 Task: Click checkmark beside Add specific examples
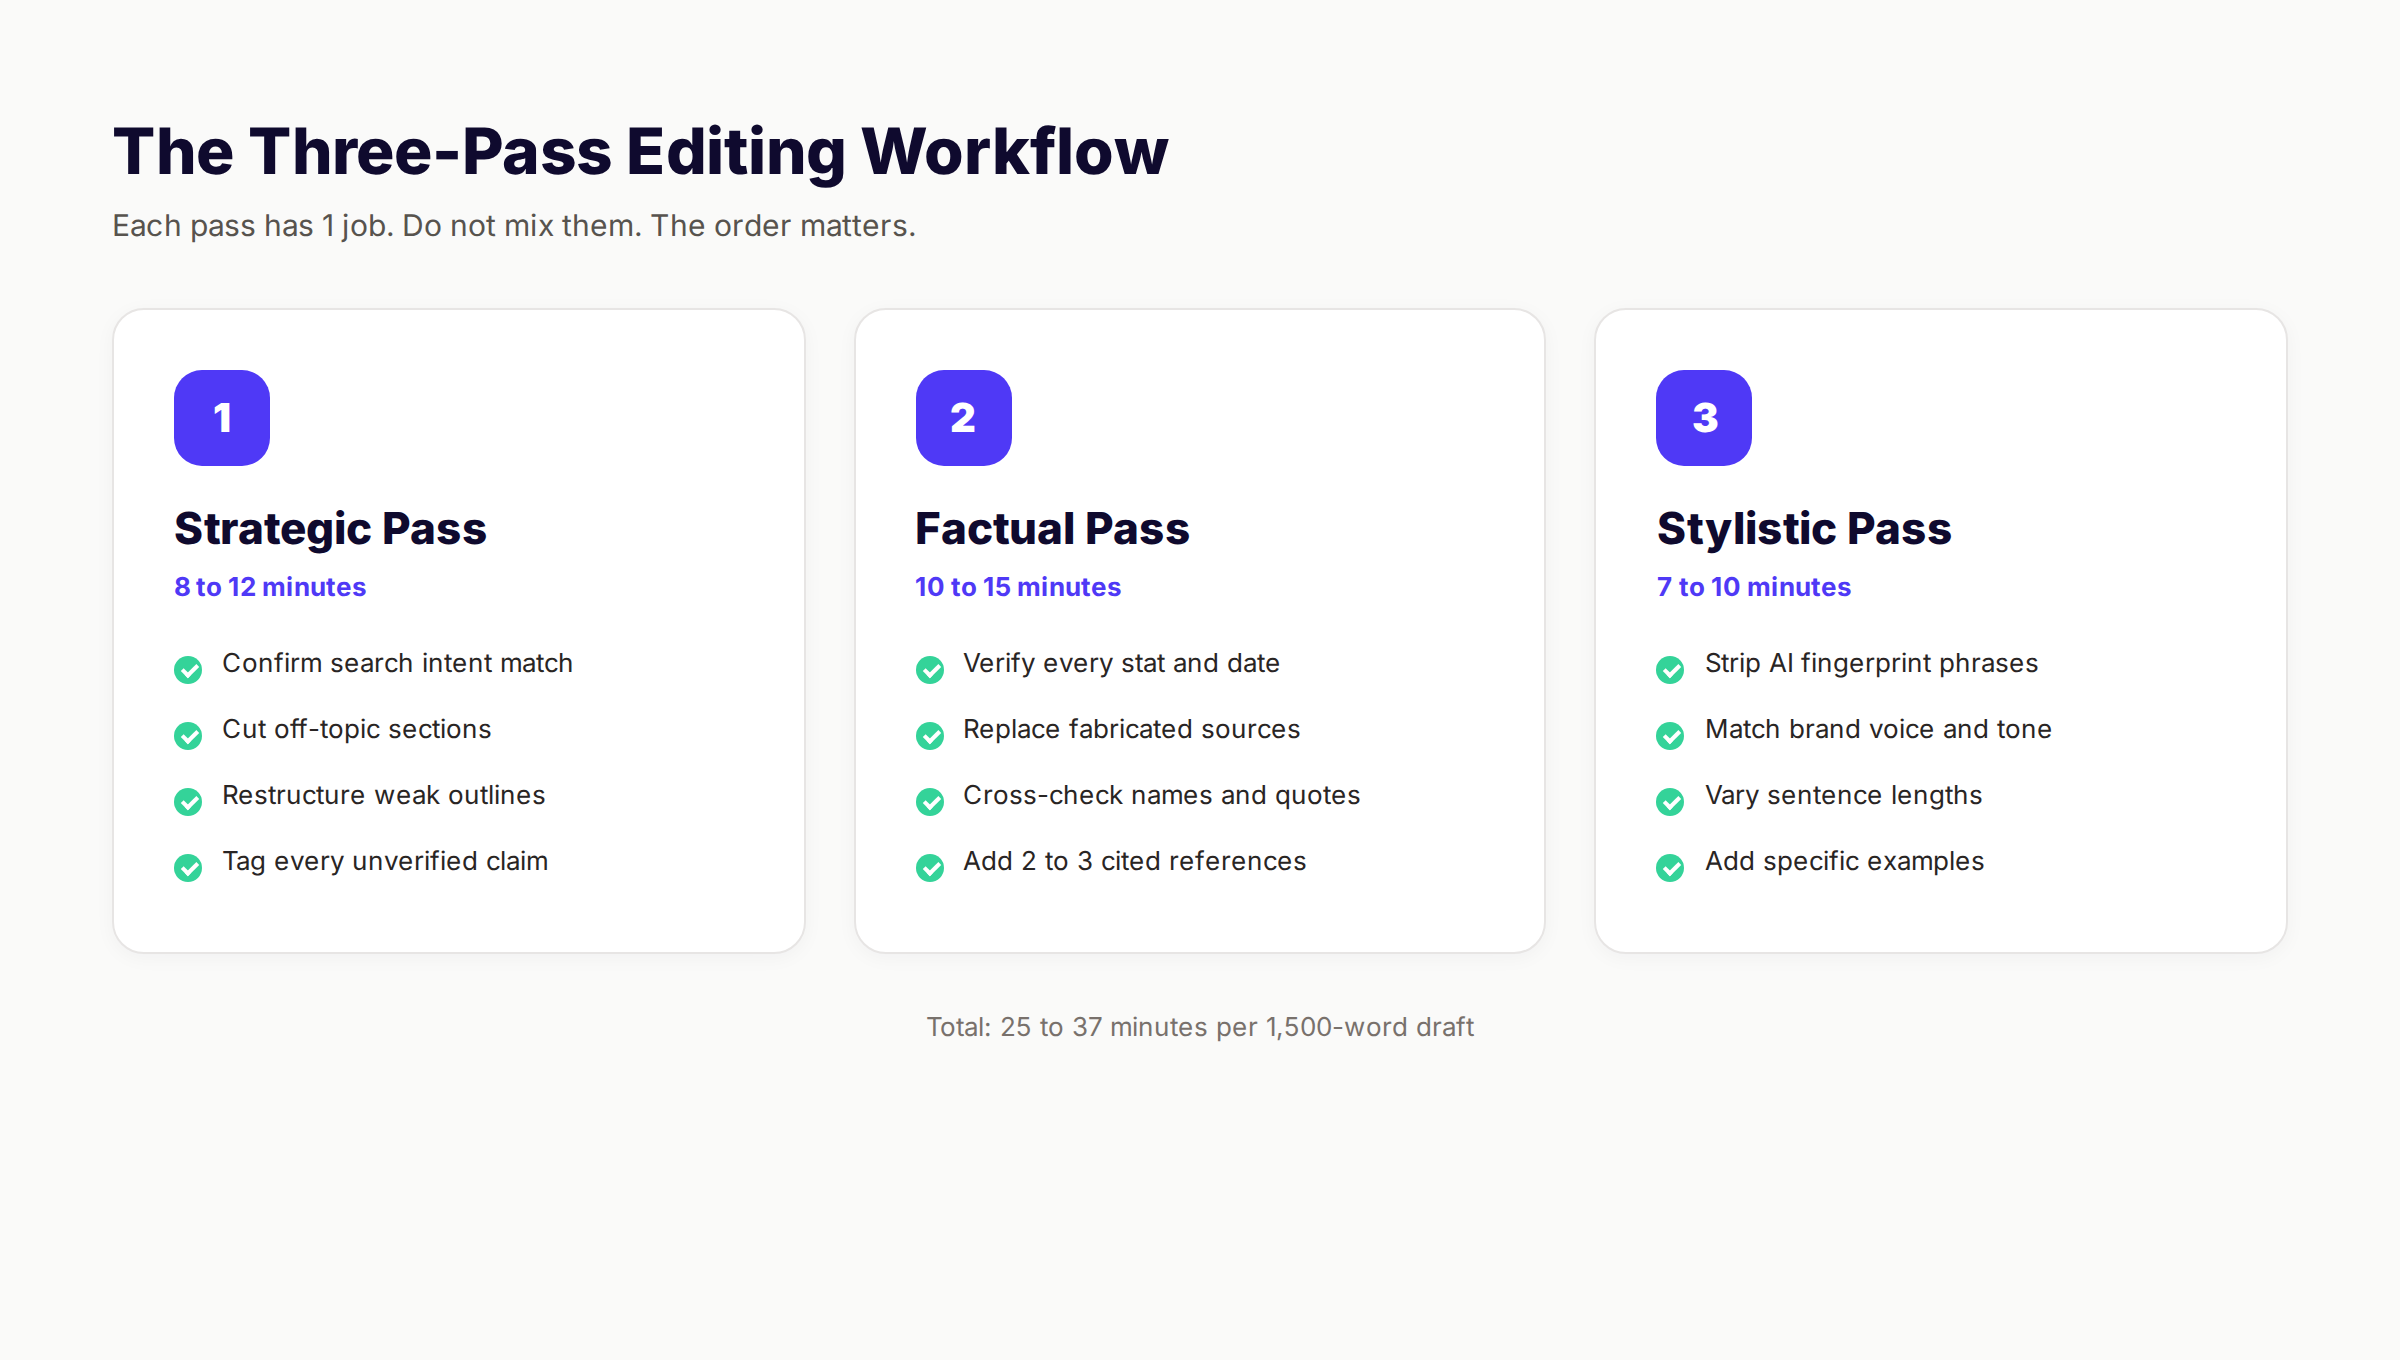1670,867
